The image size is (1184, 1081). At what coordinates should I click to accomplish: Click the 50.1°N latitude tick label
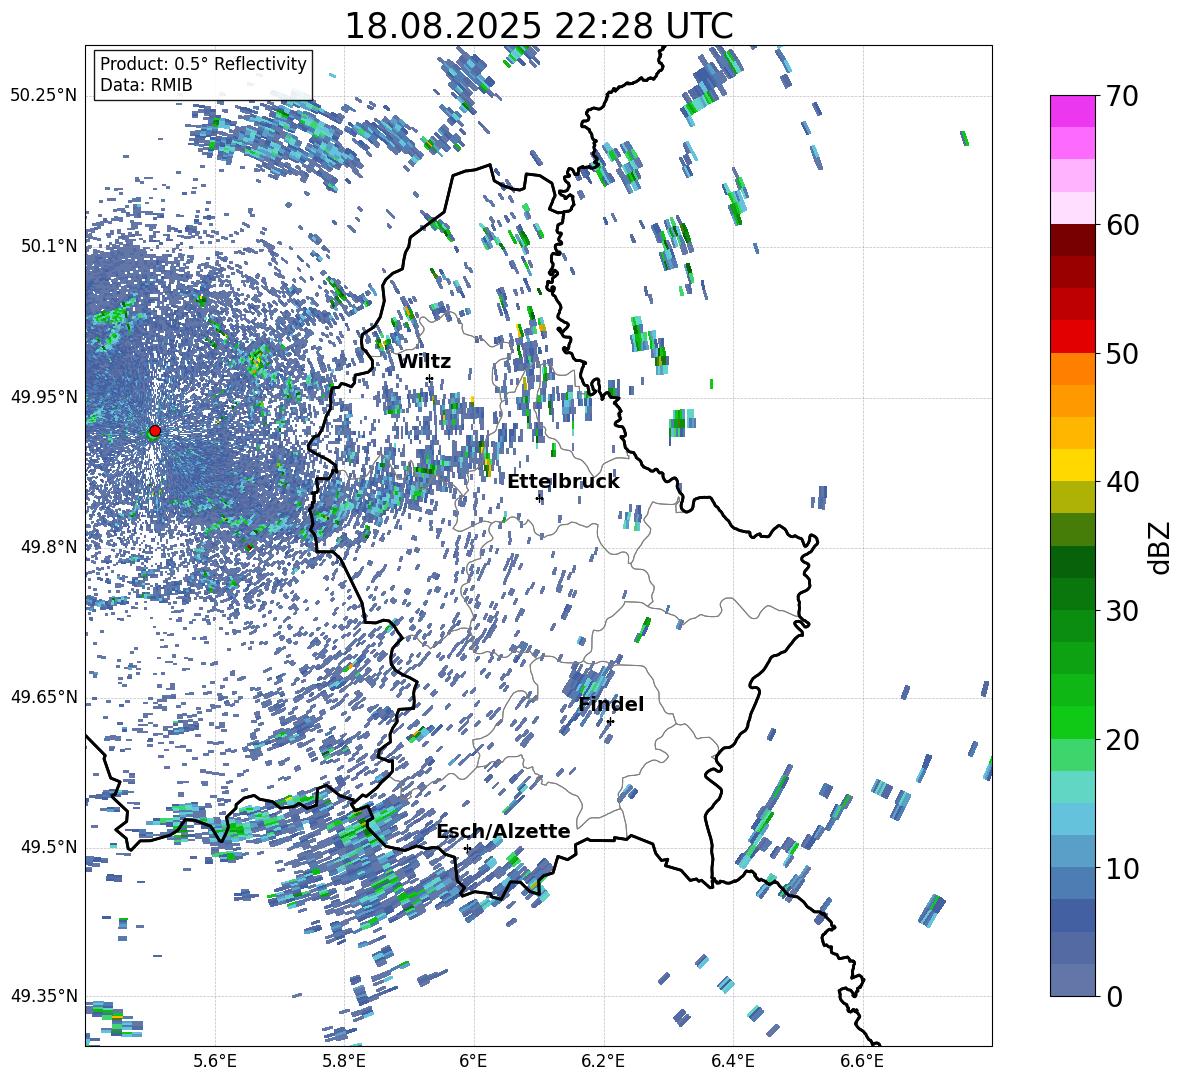pos(49,246)
